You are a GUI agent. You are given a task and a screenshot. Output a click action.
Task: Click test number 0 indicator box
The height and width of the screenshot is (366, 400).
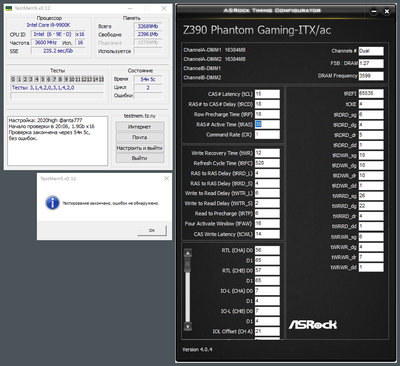tap(13, 79)
